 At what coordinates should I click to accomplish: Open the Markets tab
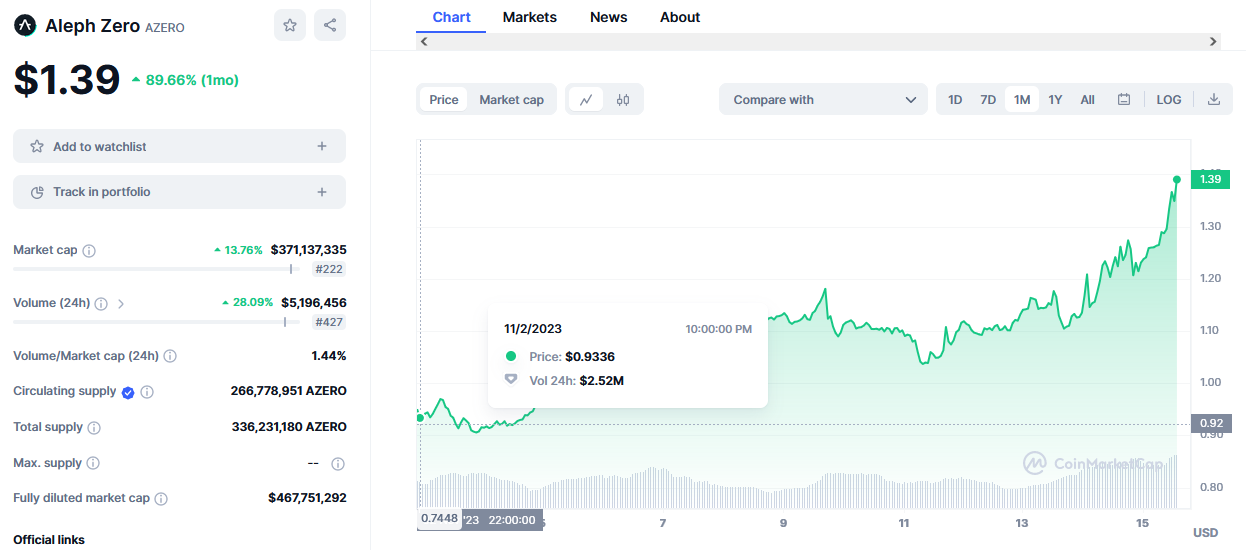(530, 17)
